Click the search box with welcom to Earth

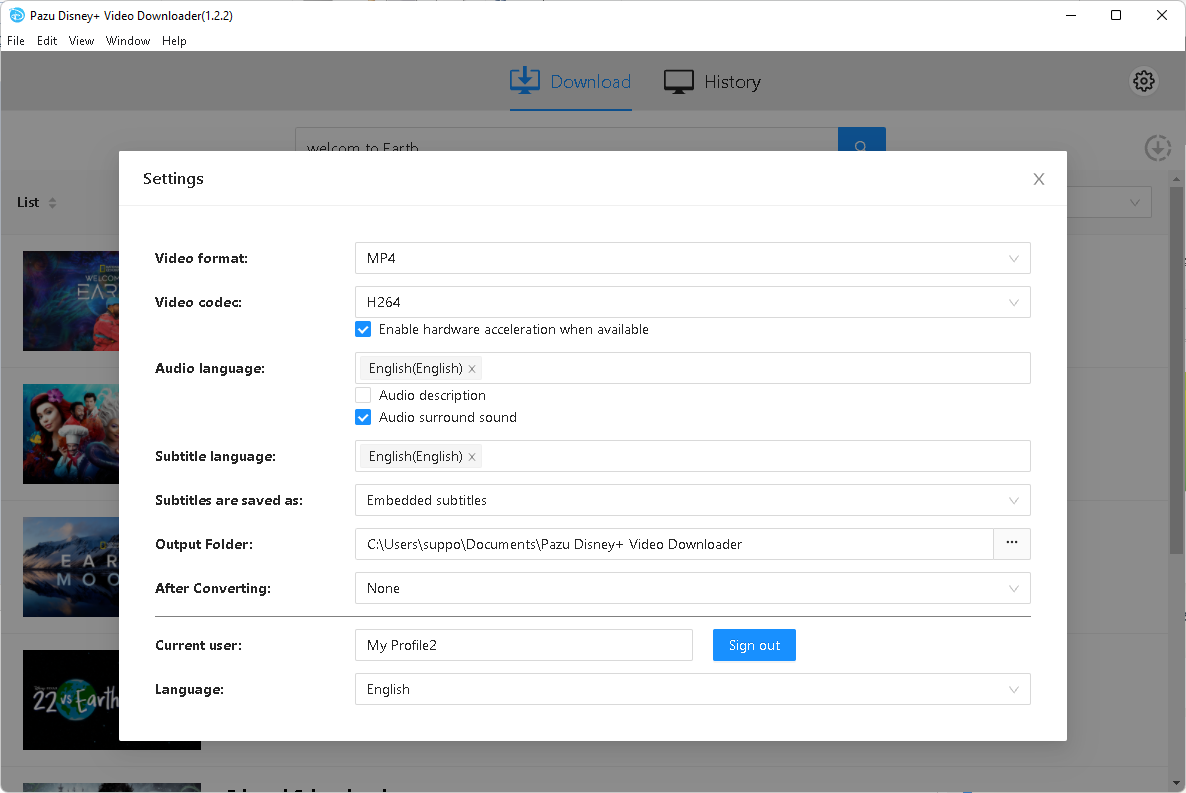pyautogui.click(x=567, y=140)
